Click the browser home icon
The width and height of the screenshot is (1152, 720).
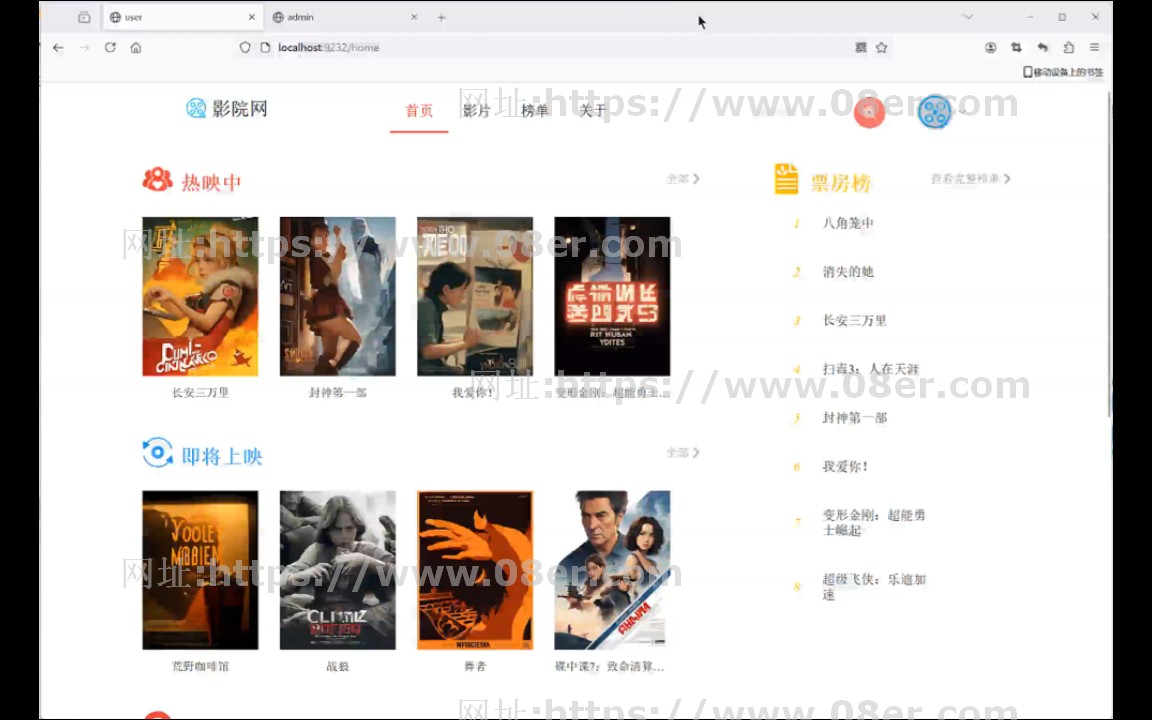(136, 48)
